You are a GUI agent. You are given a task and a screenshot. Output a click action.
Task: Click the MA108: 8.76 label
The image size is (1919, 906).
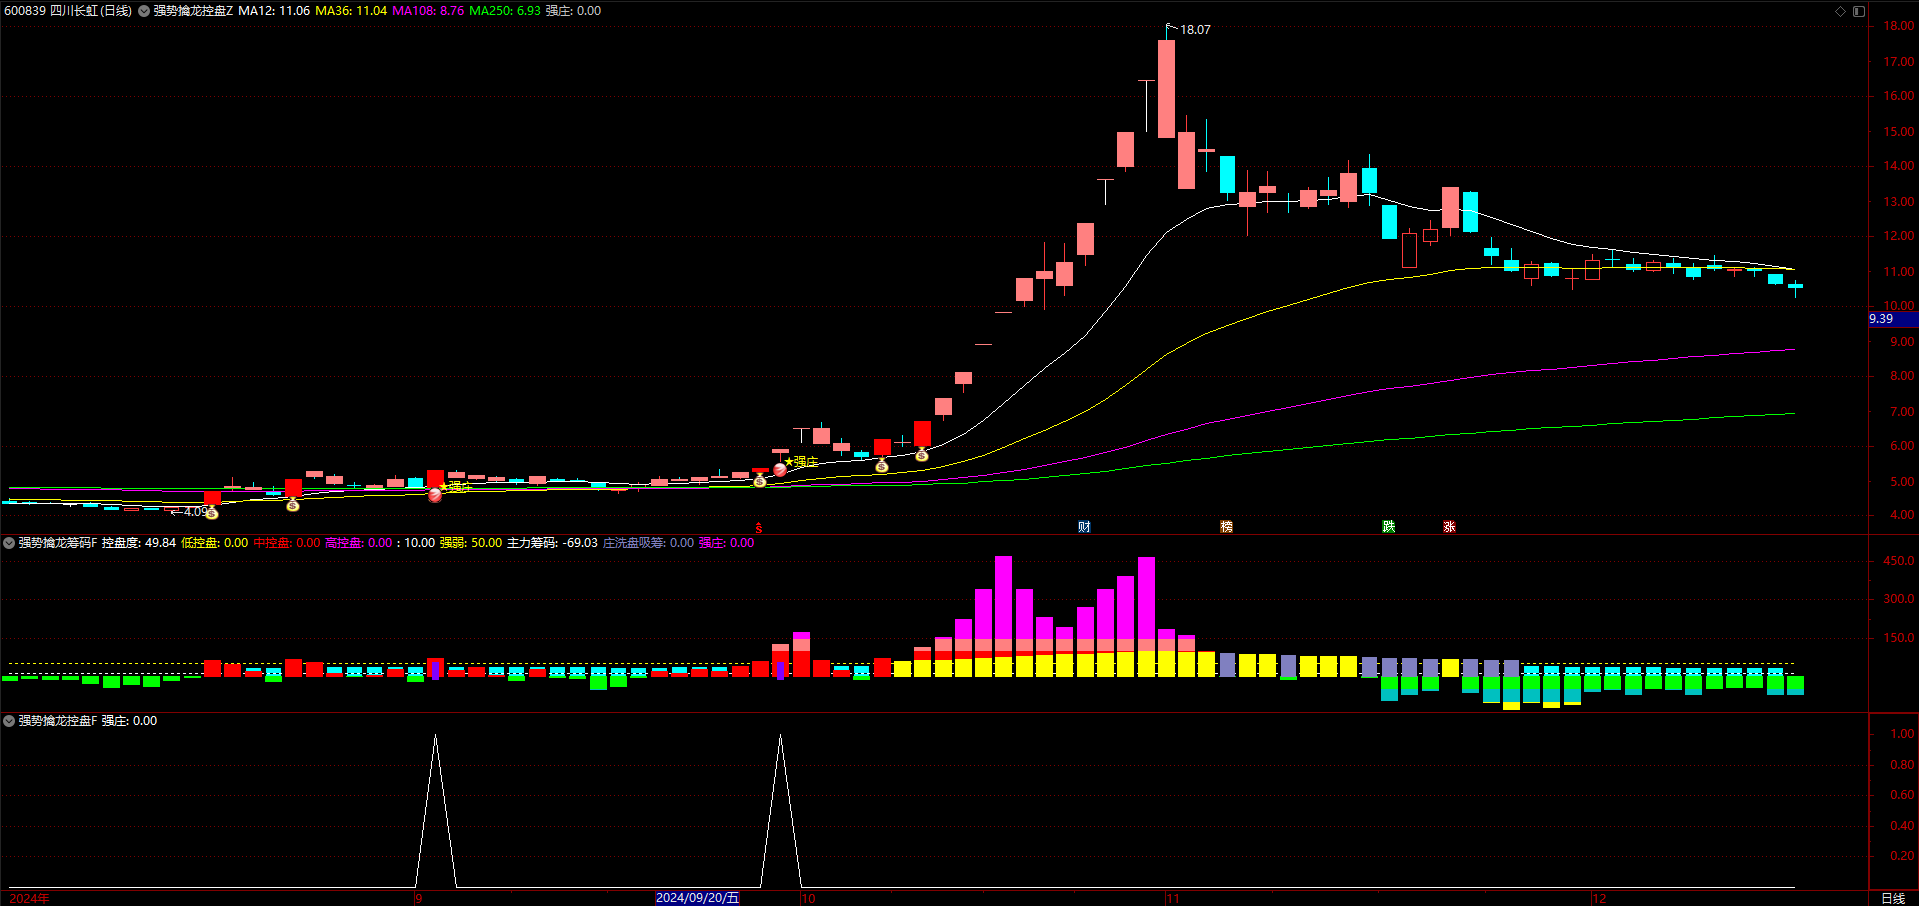tap(428, 11)
